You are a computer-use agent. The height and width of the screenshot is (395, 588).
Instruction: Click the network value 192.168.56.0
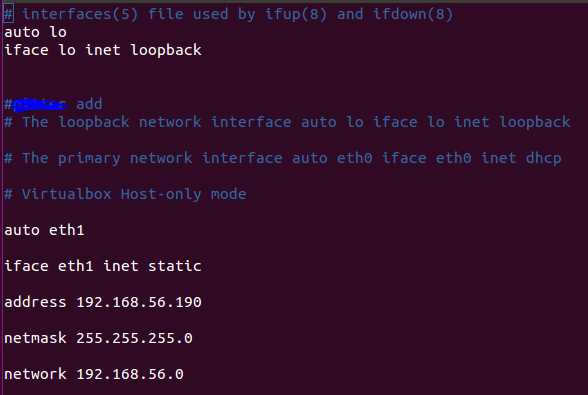click(x=130, y=374)
